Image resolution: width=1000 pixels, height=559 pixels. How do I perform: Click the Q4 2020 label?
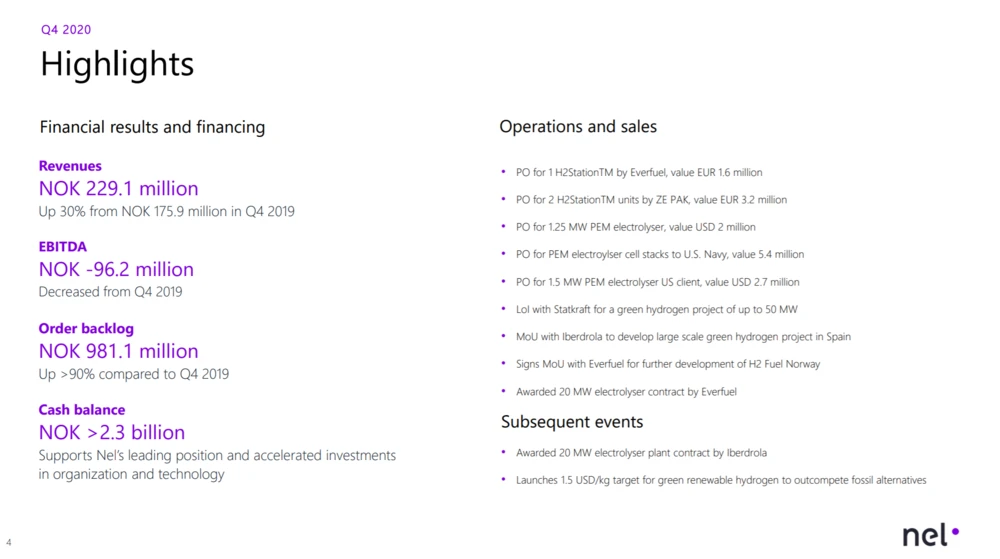coord(66,30)
